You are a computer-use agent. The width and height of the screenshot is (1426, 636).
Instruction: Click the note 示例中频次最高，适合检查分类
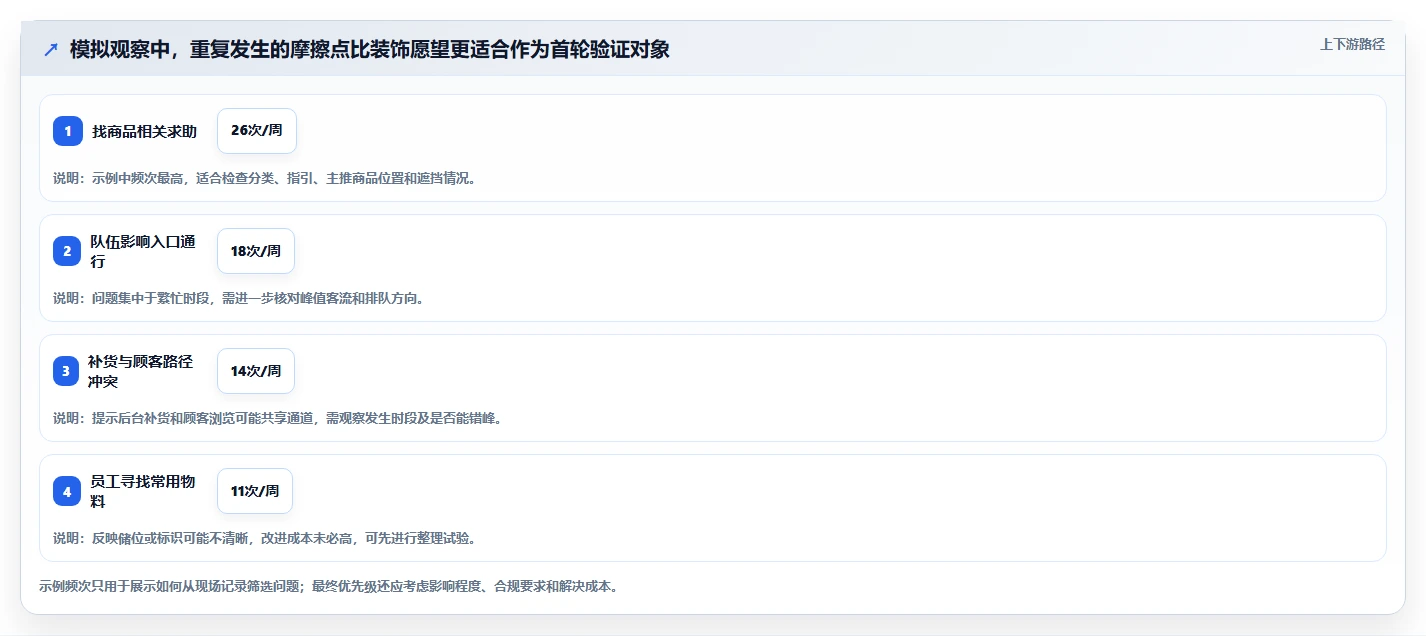[x=265, y=178]
